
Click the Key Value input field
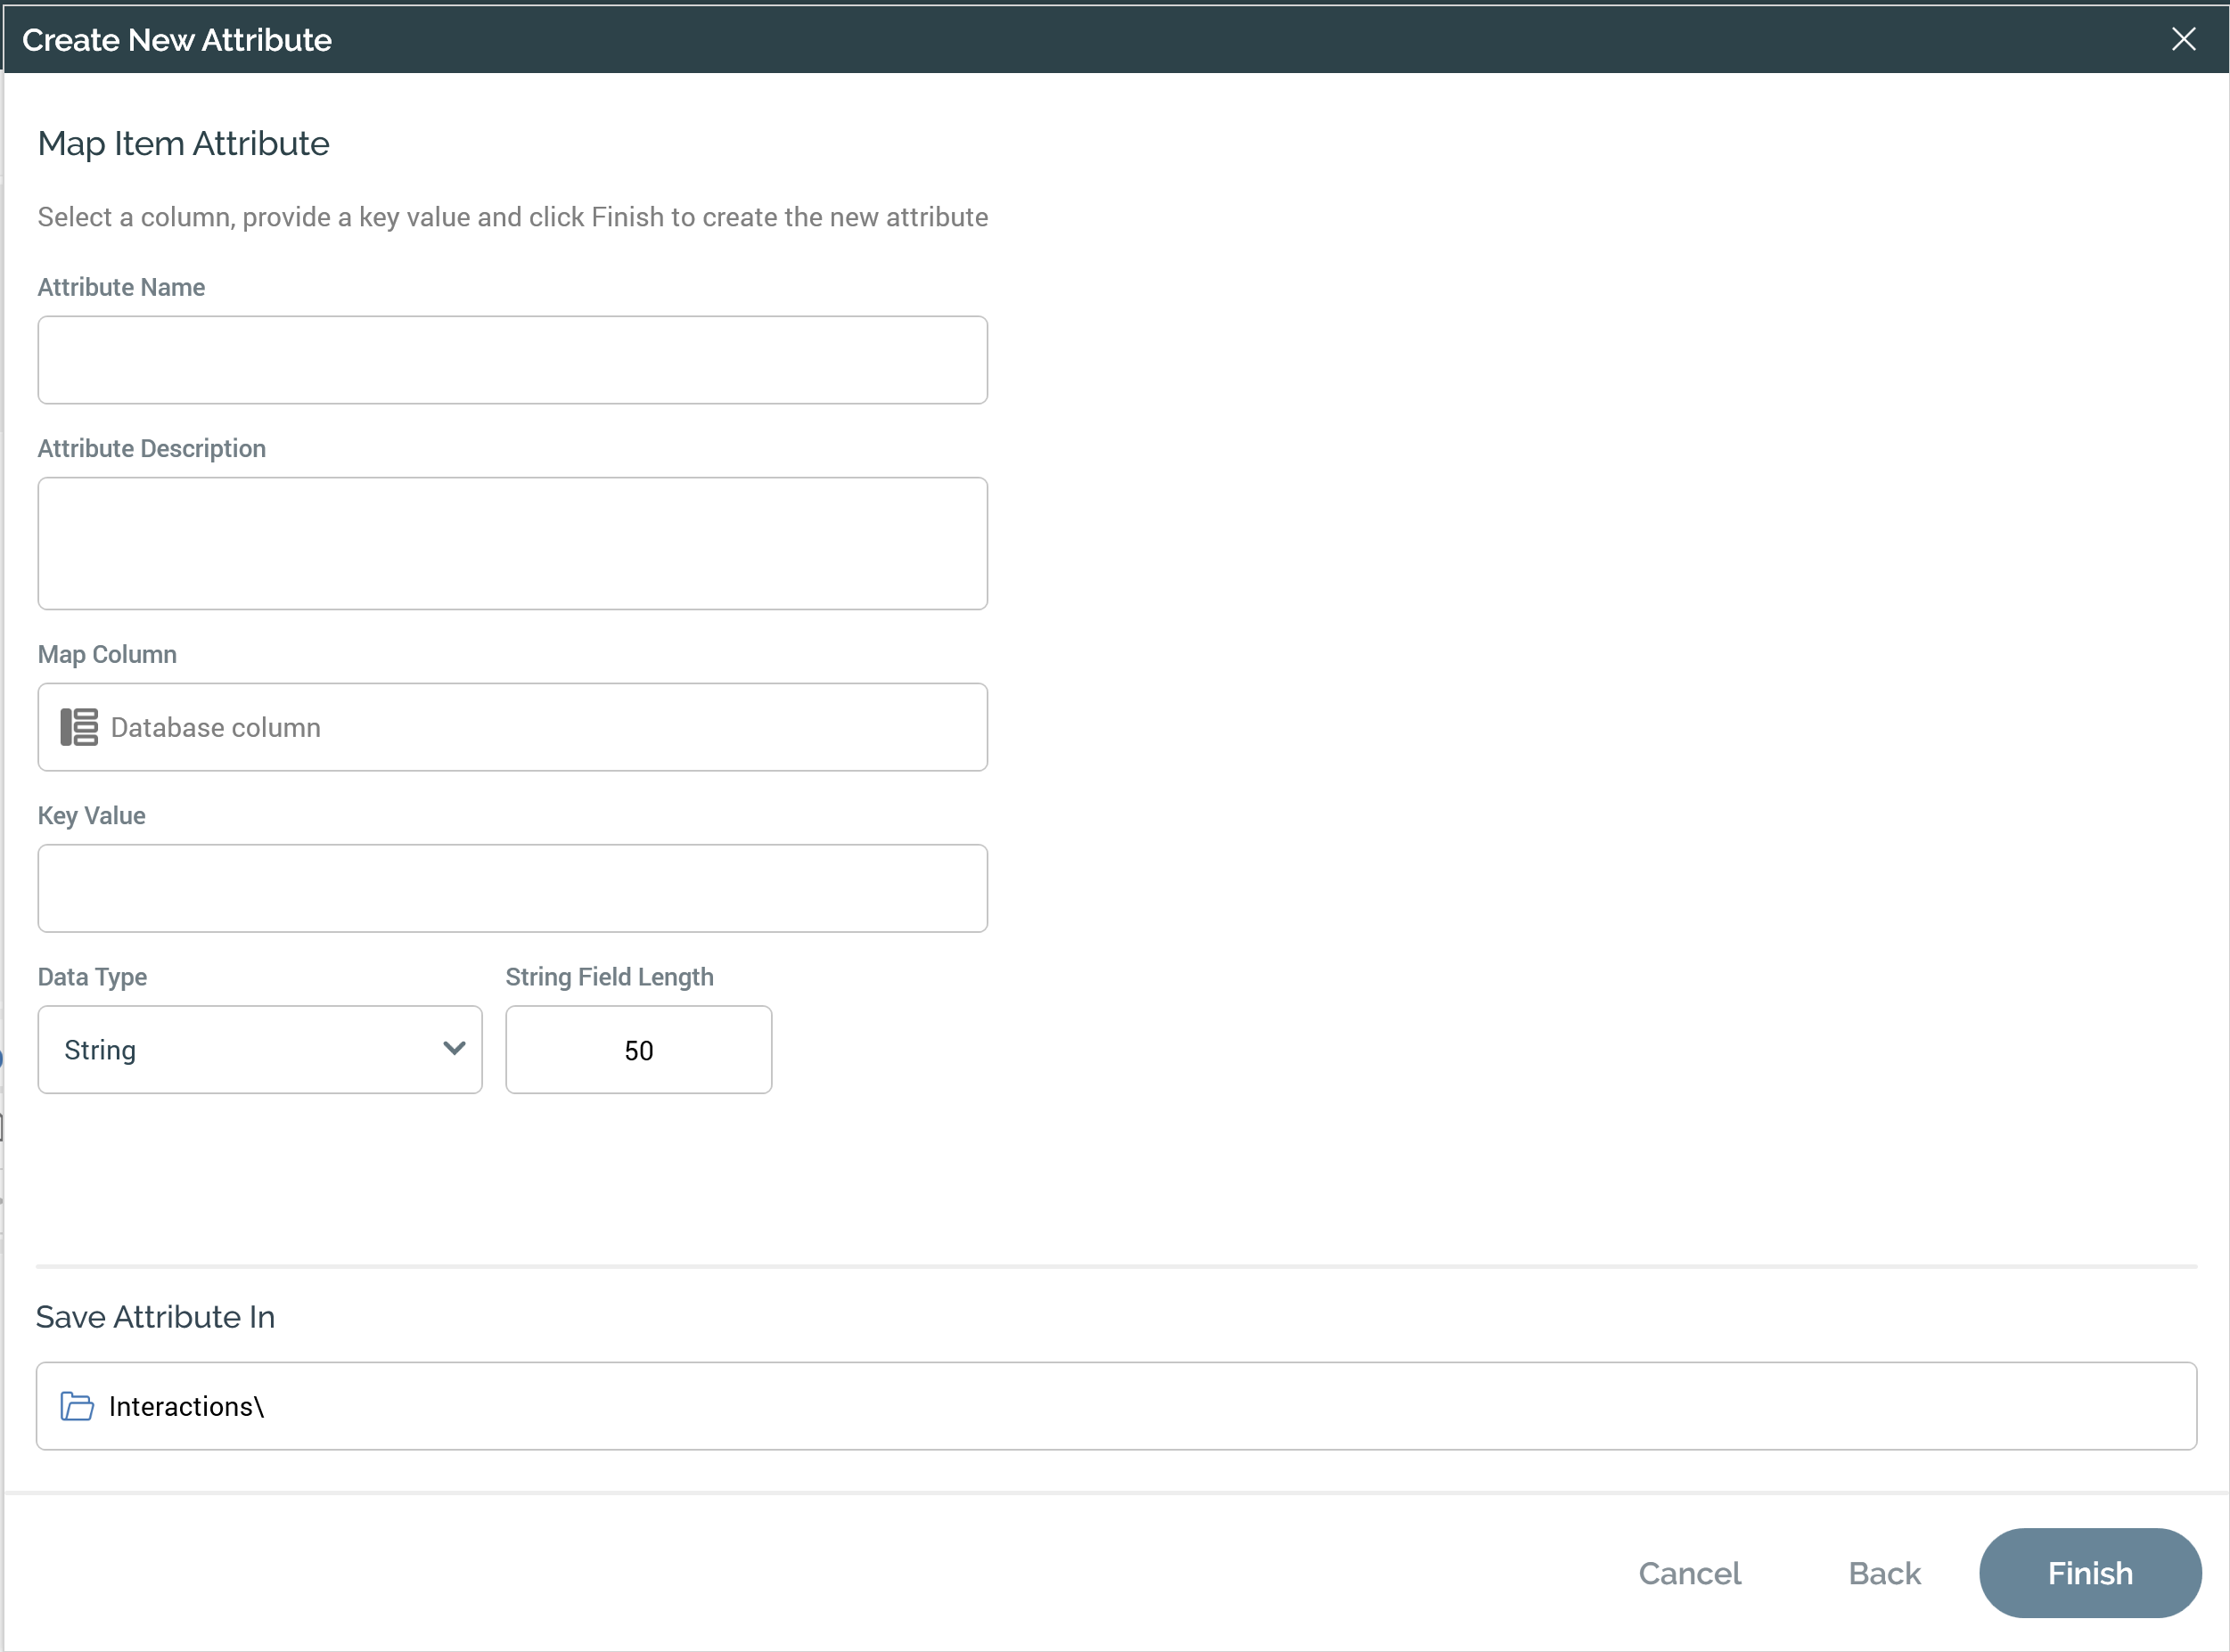click(512, 888)
